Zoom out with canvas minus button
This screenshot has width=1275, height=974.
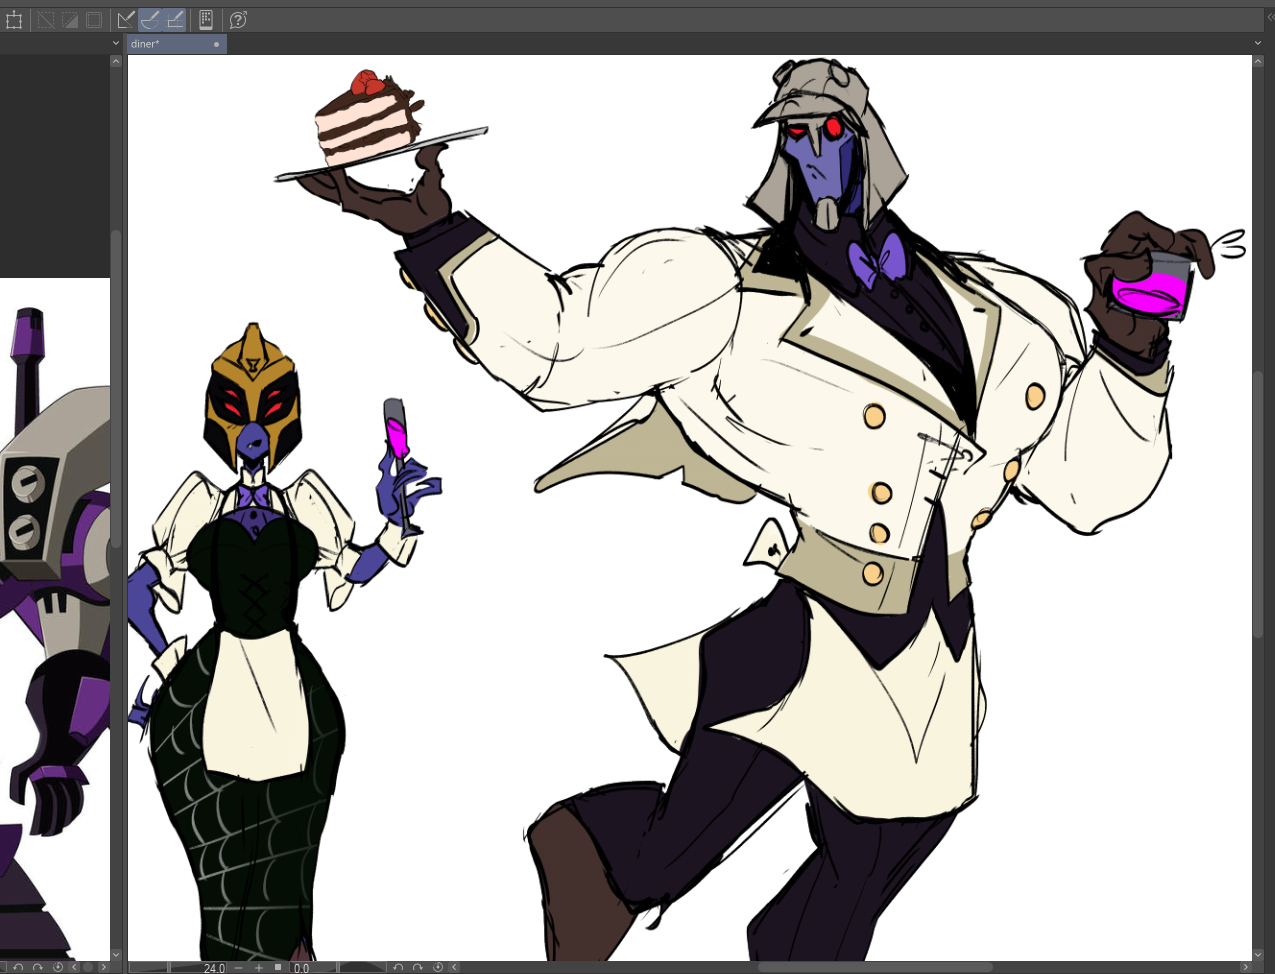point(239,967)
